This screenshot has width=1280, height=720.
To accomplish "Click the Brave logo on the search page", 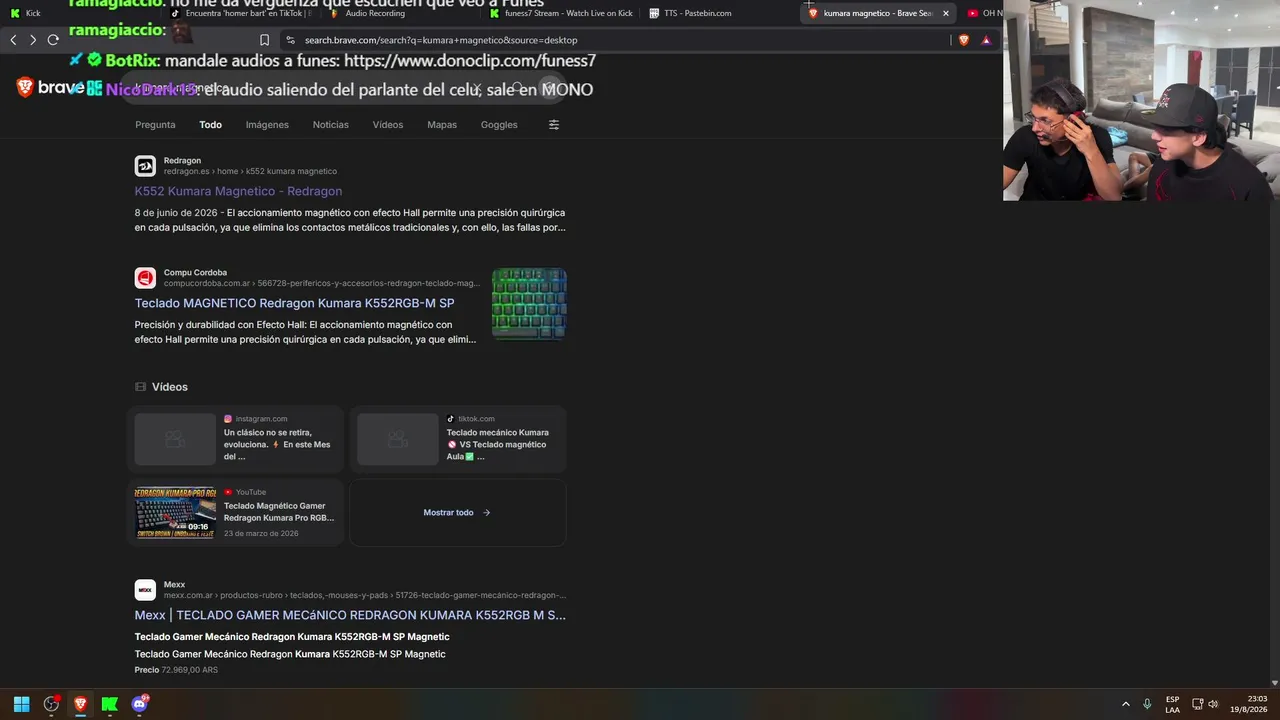I will click(50, 88).
